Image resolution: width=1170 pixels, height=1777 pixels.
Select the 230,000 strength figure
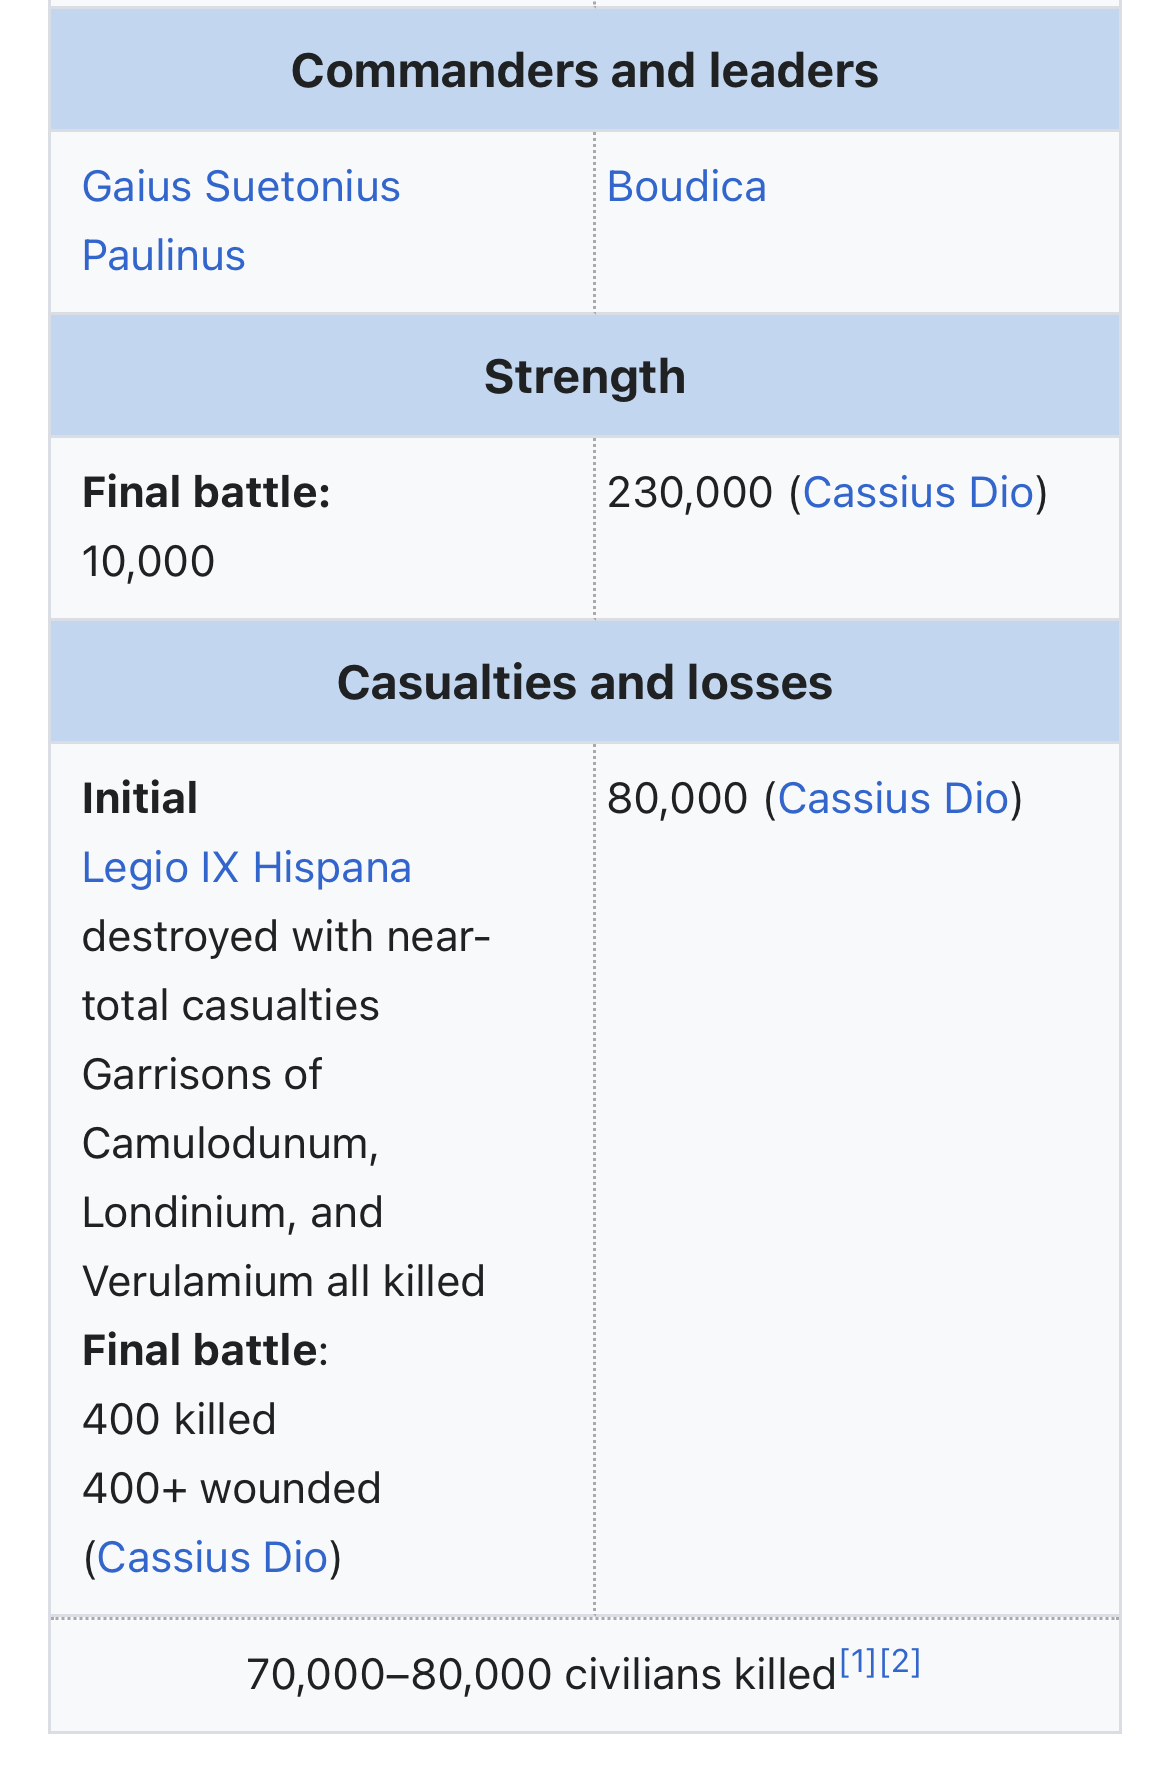(x=690, y=493)
